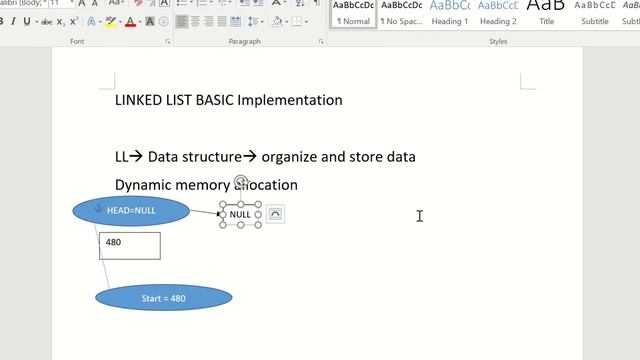Toggle underline formatting
Screen dimensions: 640x360
(x=27, y=22)
